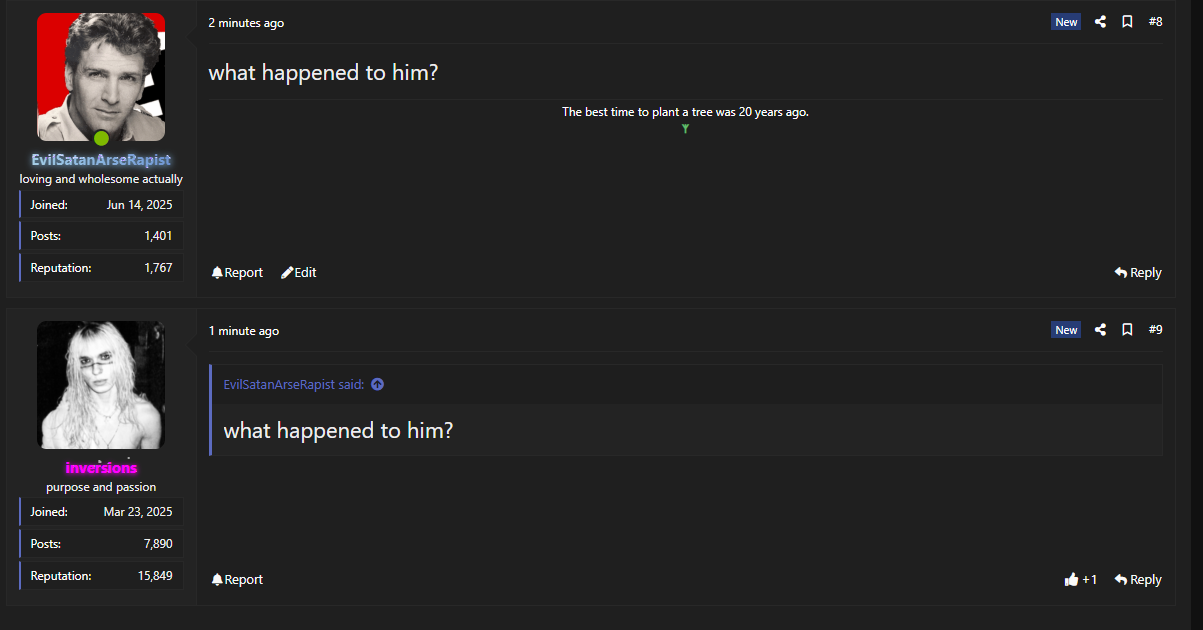Viewport: 1203px width, 630px height.
Task: Open the avatar of post #8's author
Action: [x=101, y=77]
